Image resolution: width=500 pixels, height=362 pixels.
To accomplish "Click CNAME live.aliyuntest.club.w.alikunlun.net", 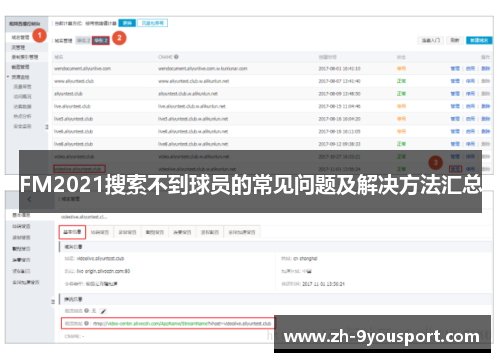I will pos(192,106).
